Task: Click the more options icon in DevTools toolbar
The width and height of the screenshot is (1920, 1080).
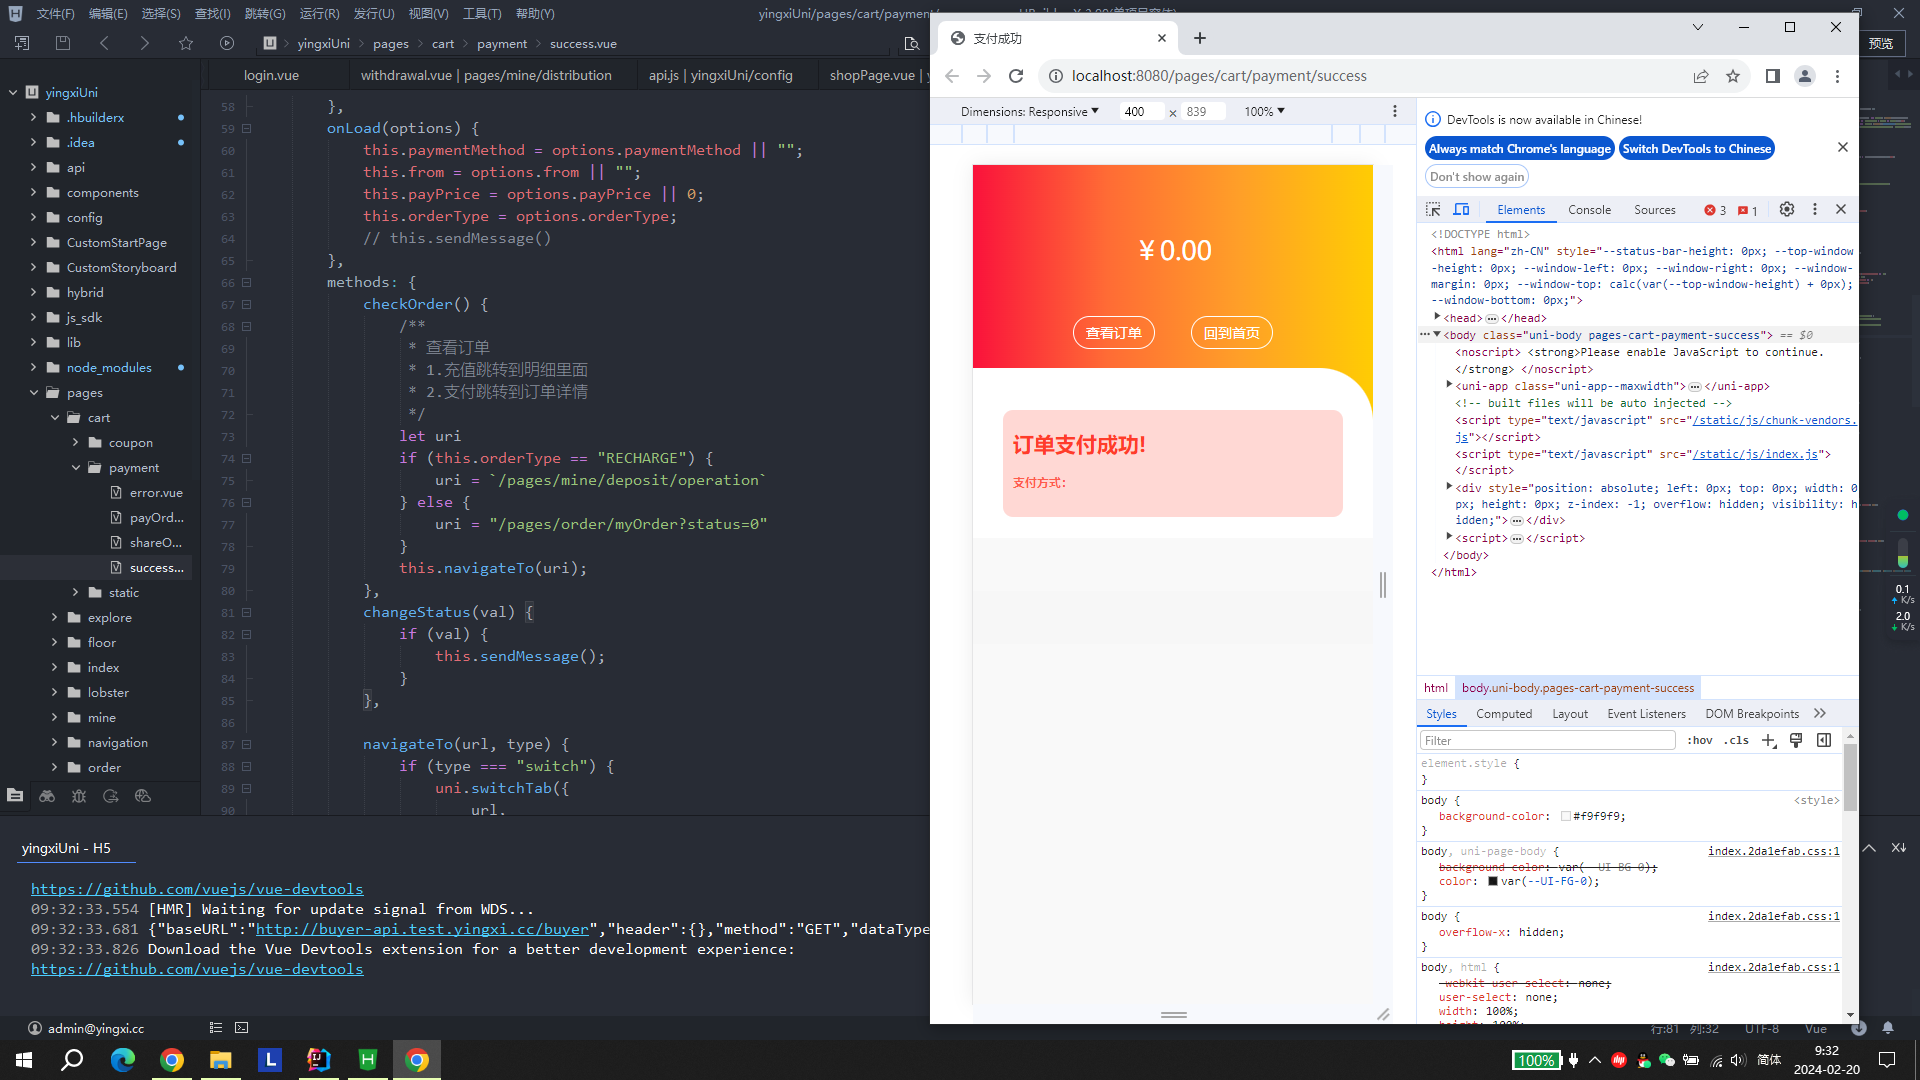Action: coord(1815,210)
